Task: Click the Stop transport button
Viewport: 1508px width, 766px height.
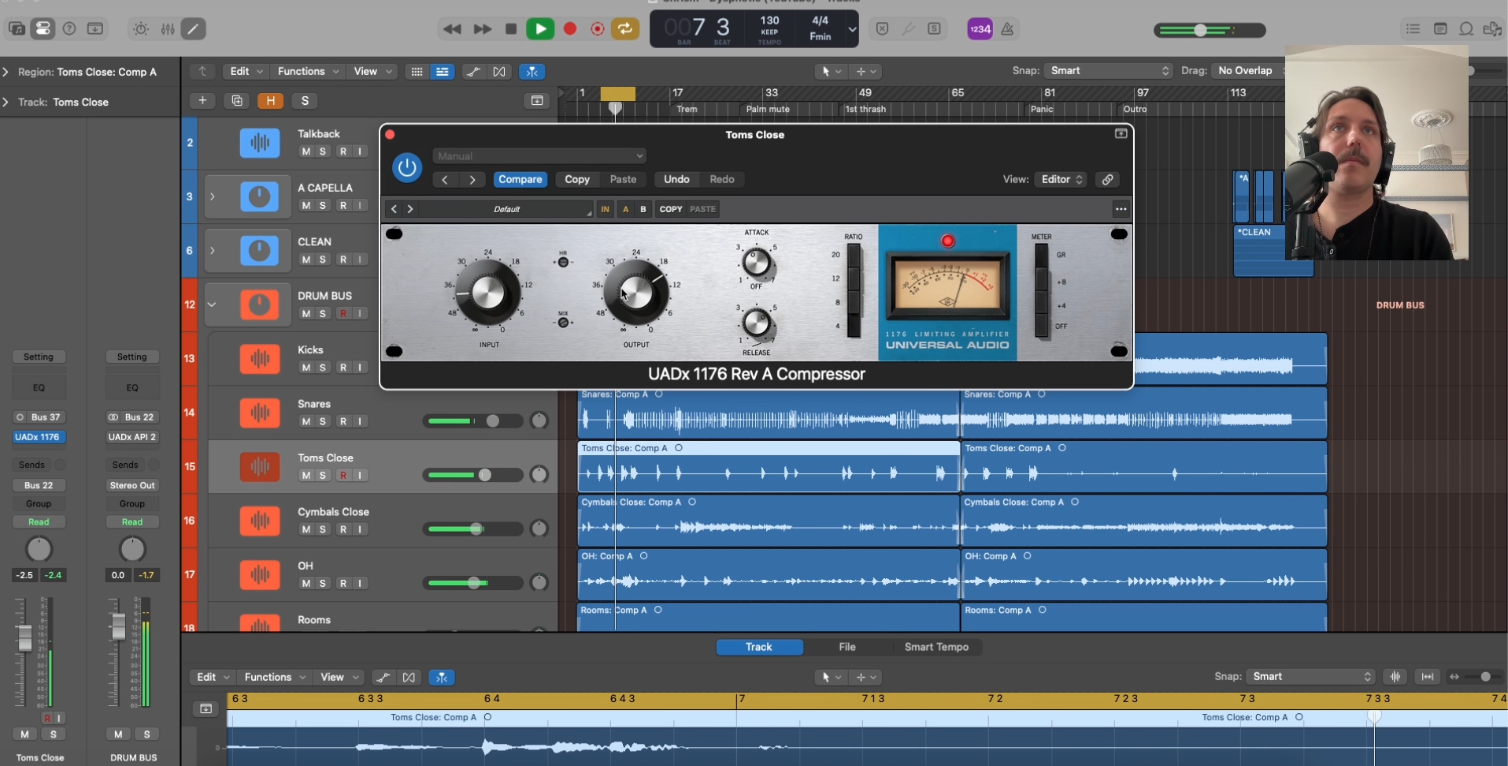Action: pyautogui.click(x=511, y=29)
